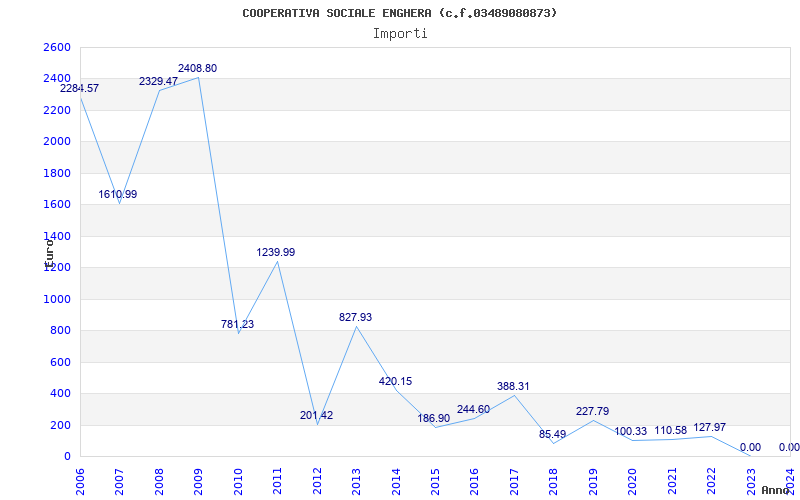Click the Anno x-axis title
Screen dimensions: 800x500
point(776,490)
